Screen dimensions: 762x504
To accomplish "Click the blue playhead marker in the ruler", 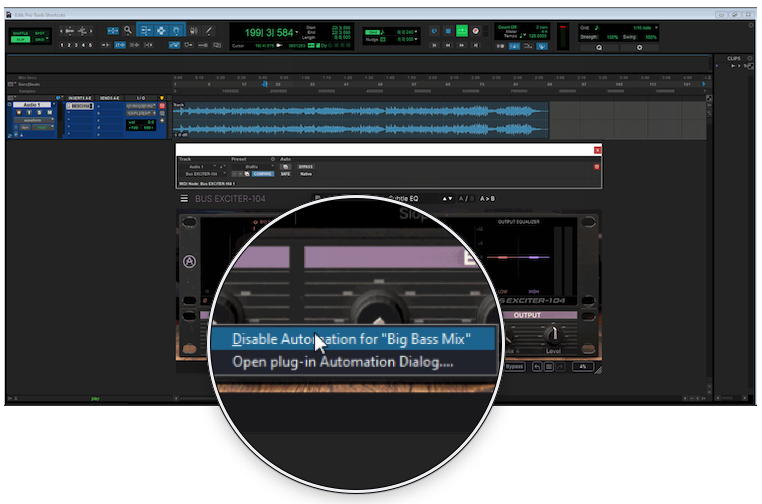I will point(265,84).
